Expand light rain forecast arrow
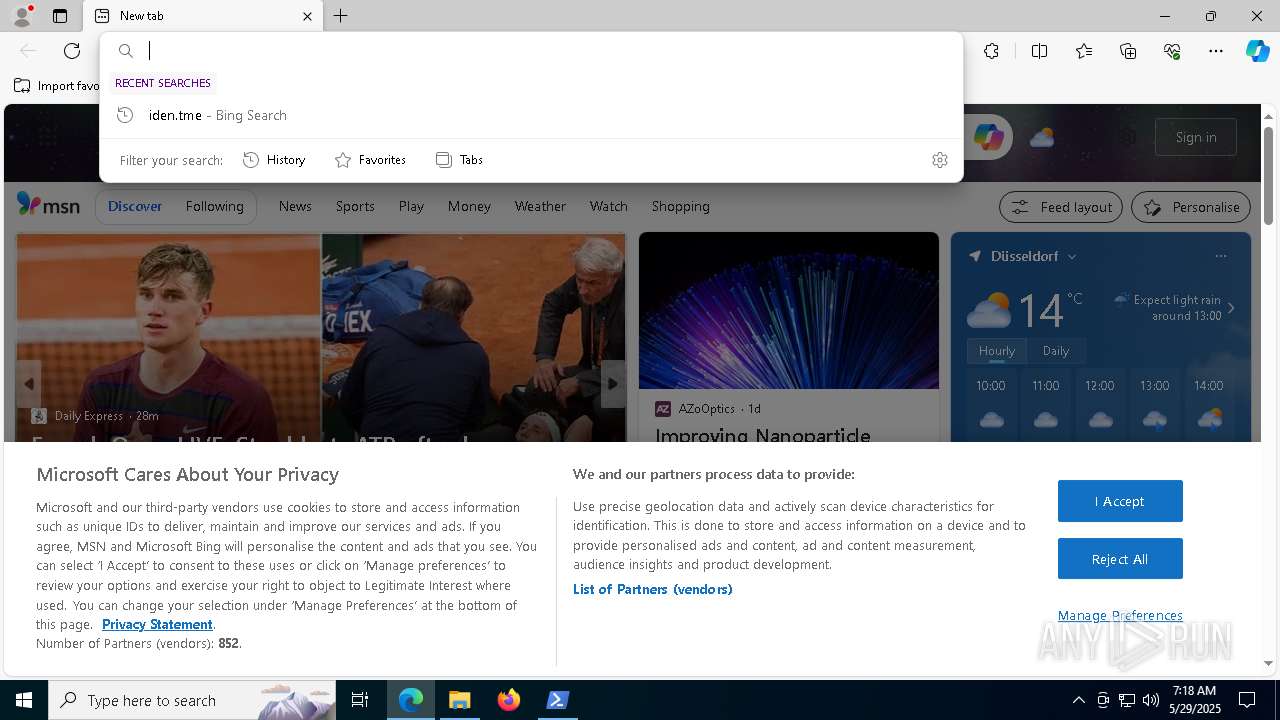1280x720 pixels. click(x=1231, y=308)
